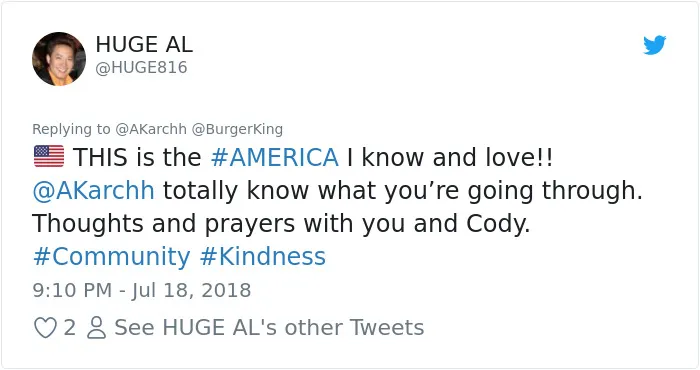The height and width of the screenshot is (370, 700).
Task: Click the 'totally know what you're going through' text
Action: click(x=402, y=191)
